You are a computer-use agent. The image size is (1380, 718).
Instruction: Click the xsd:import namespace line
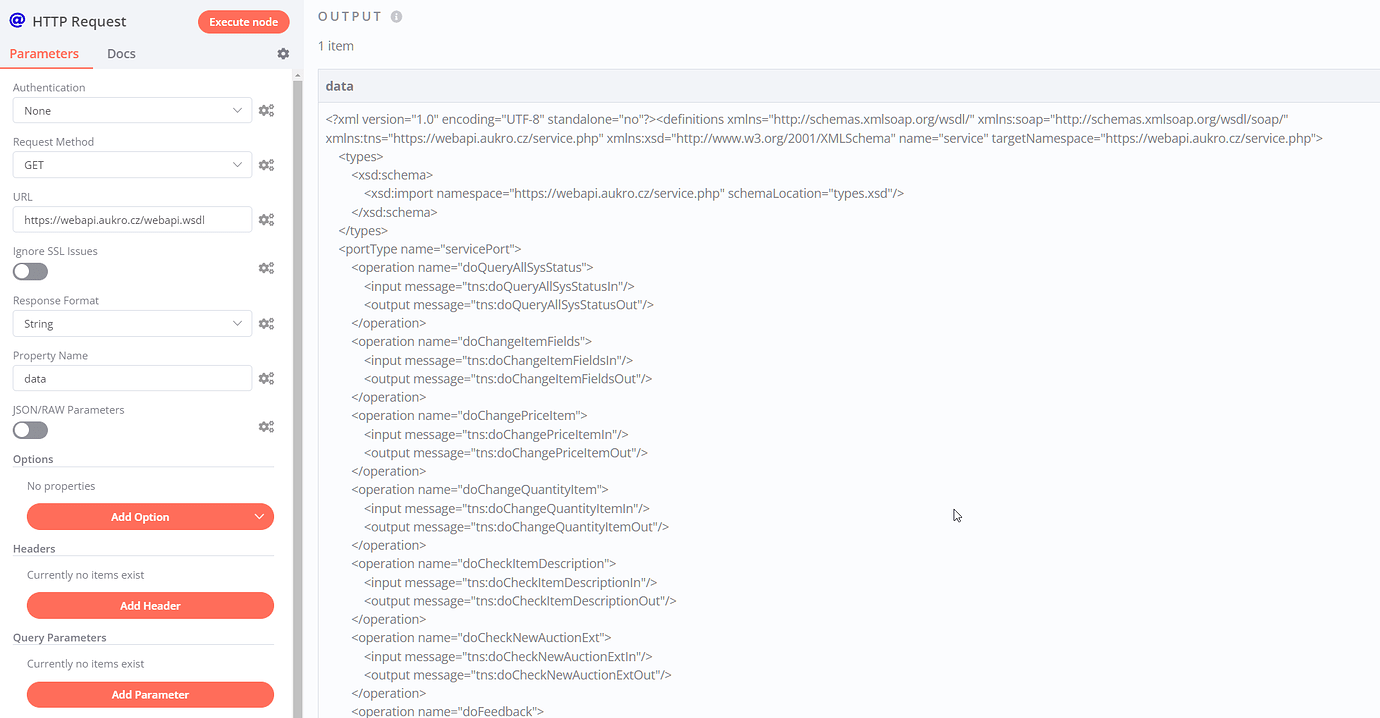(634, 193)
